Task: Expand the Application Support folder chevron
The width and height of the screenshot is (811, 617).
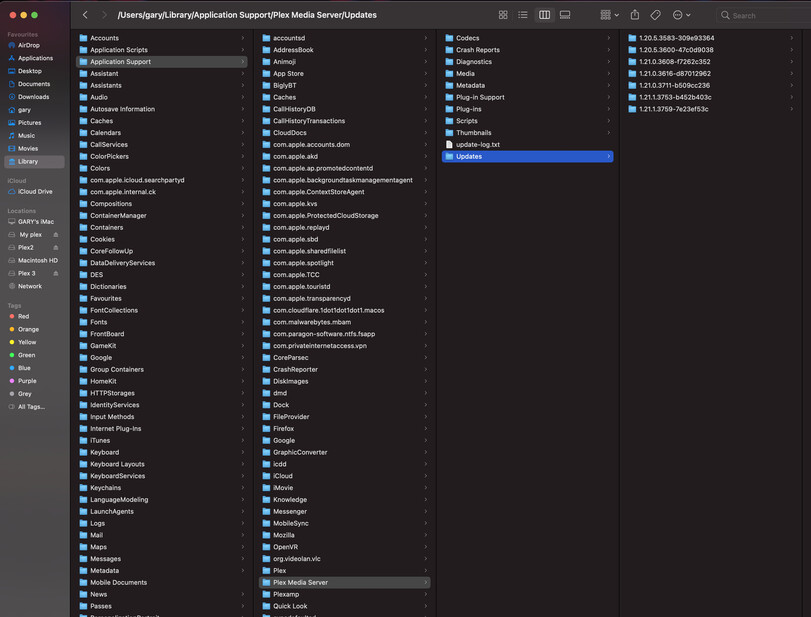Action: click(x=243, y=62)
